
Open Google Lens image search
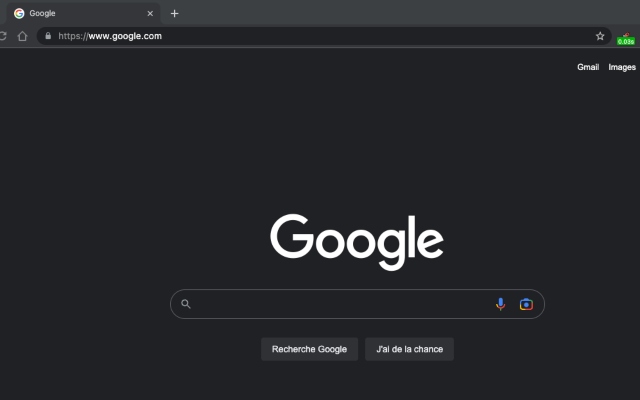tap(526, 304)
